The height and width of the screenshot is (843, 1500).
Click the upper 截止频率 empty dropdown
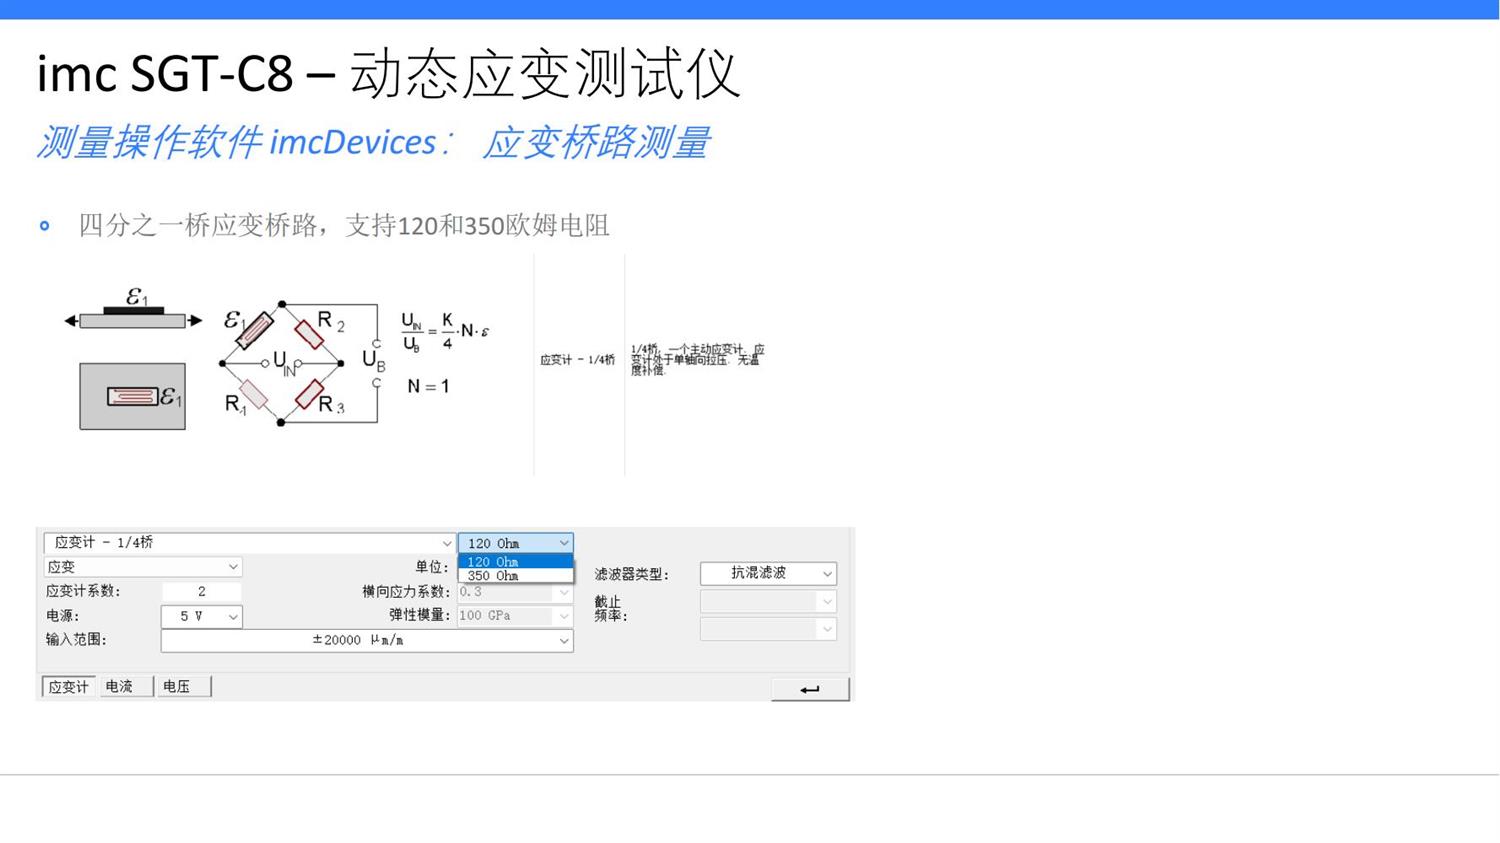coord(768,601)
